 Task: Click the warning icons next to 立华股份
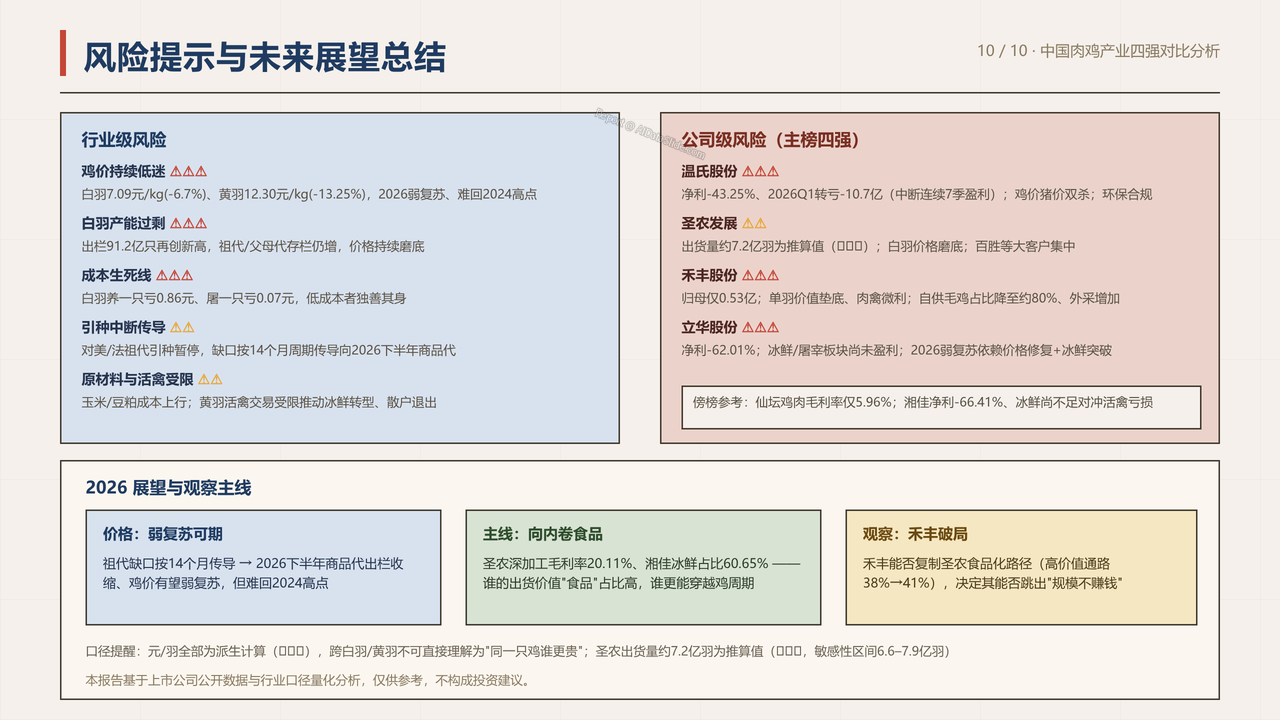tap(760, 328)
